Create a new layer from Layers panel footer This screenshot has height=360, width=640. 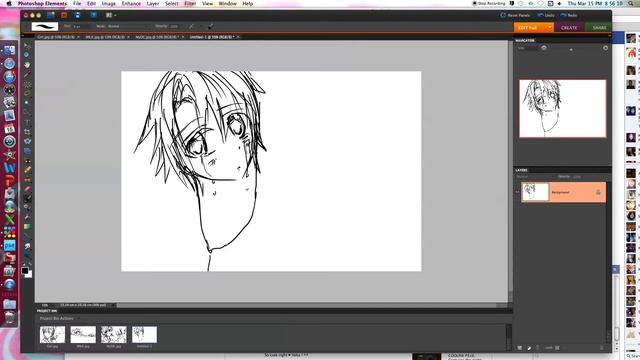(520, 348)
